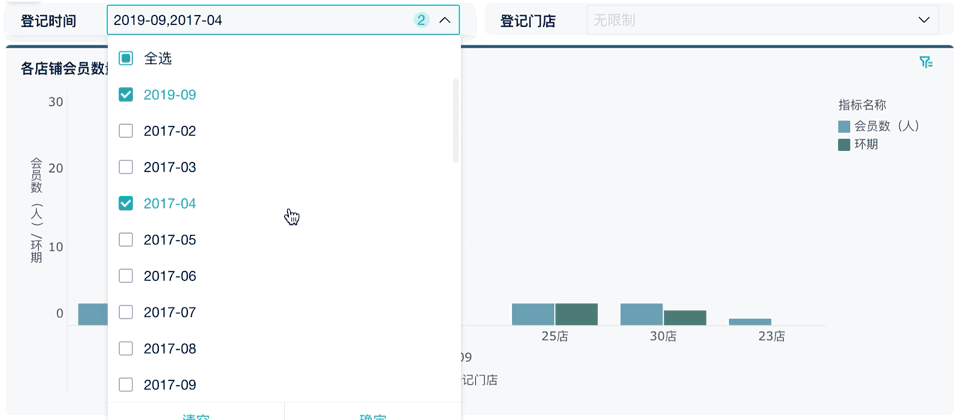Tick the 2017-05 checkbox

(126, 240)
